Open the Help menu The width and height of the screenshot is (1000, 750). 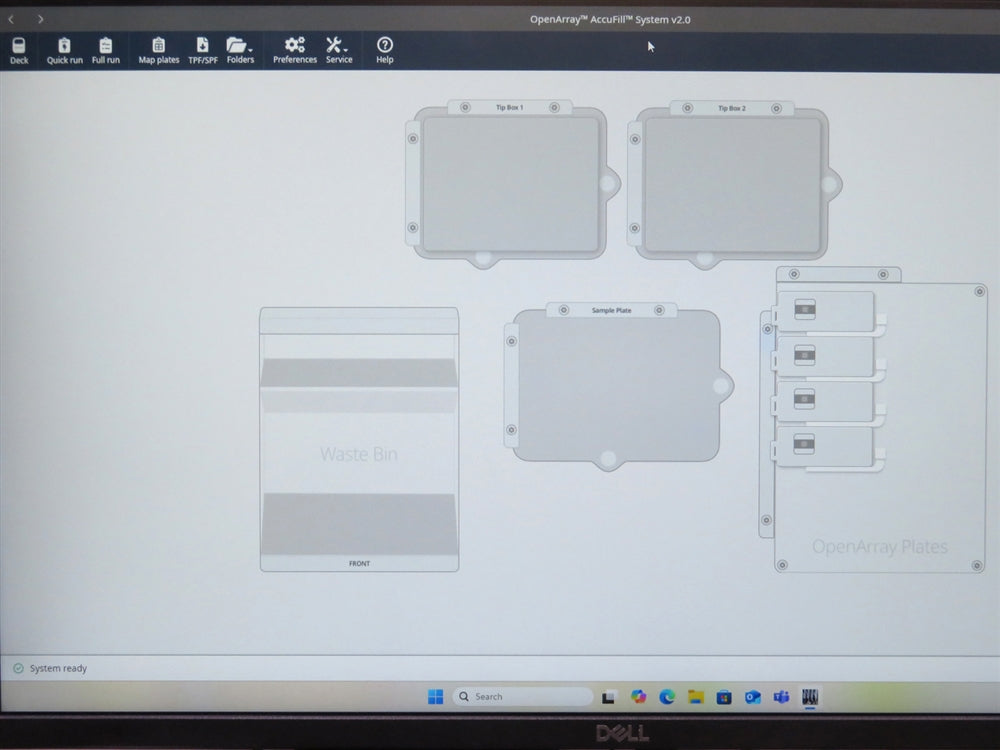[x=385, y=50]
